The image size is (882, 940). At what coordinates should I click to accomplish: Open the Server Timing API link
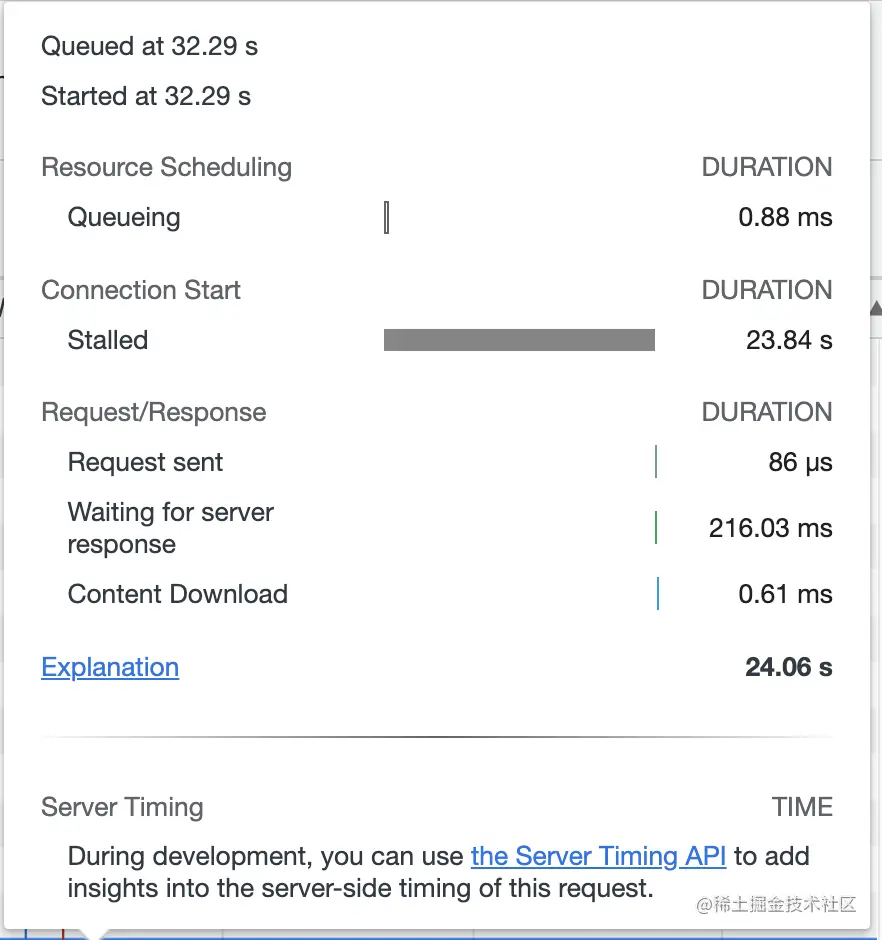[x=598, y=856]
